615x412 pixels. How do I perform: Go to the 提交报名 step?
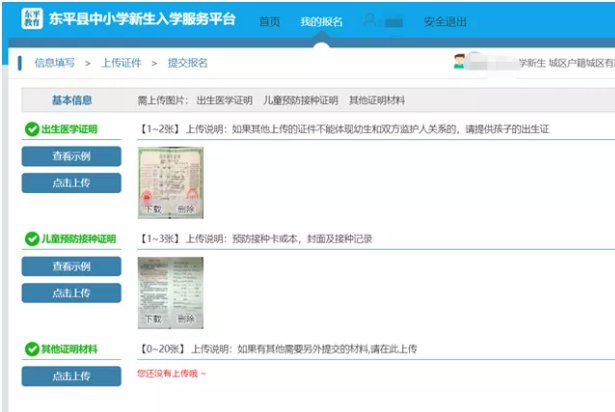point(186,63)
